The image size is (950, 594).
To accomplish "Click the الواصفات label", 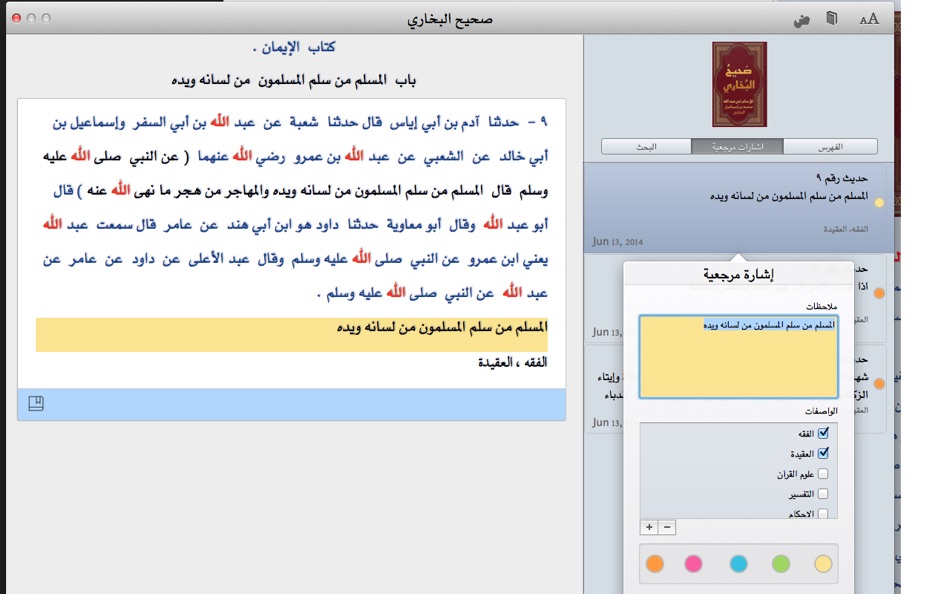I will click(821, 411).
